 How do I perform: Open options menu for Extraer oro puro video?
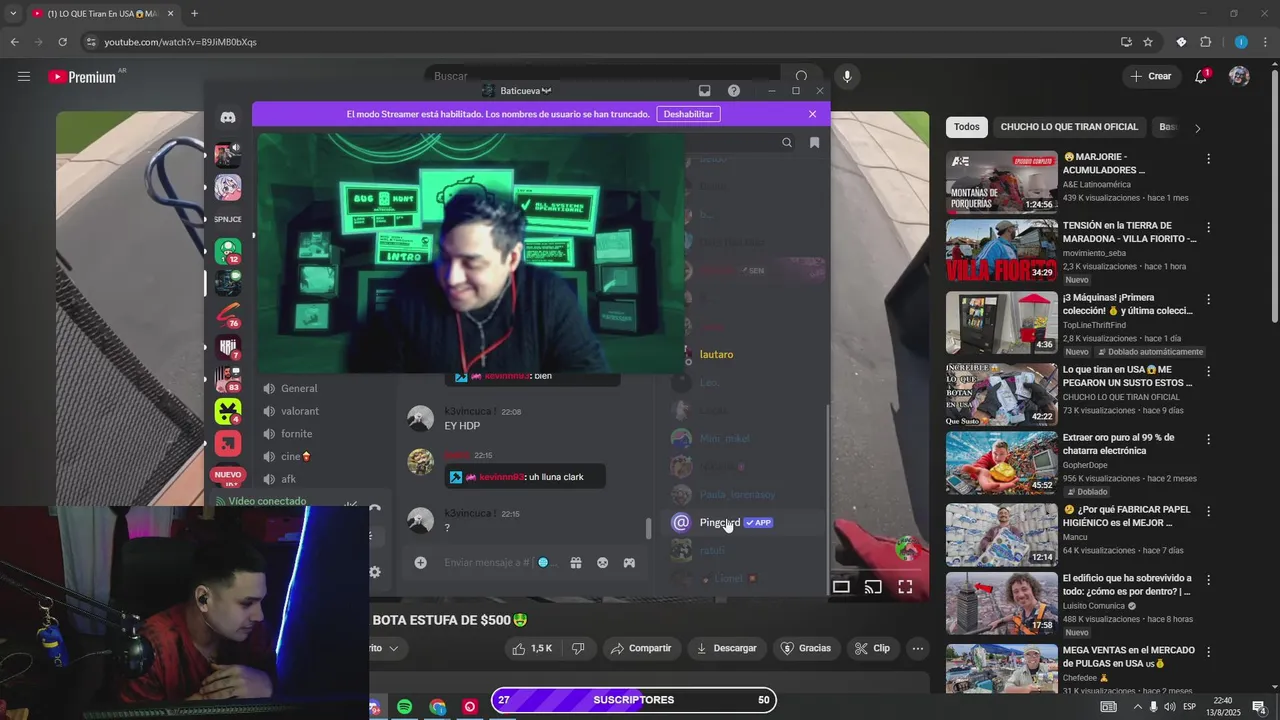1208,439
